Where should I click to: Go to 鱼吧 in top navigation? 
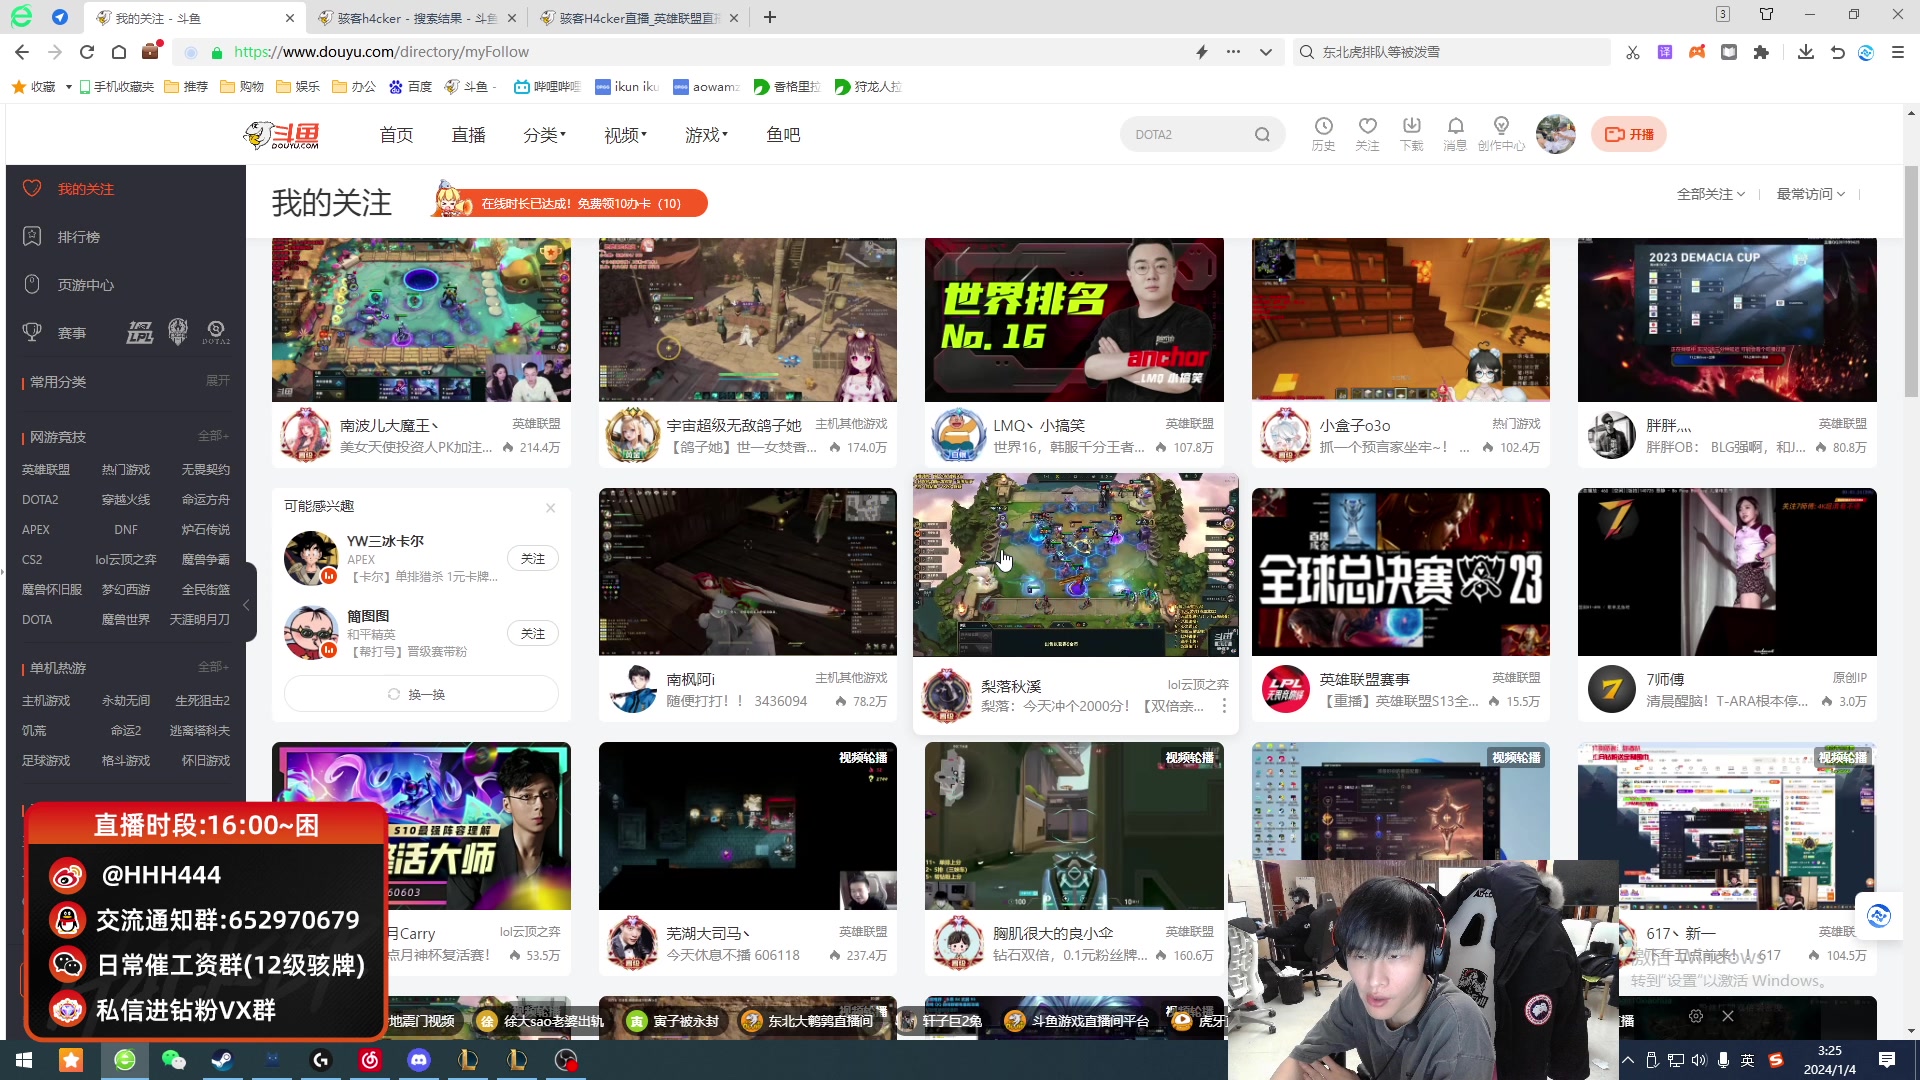[x=783, y=135]
